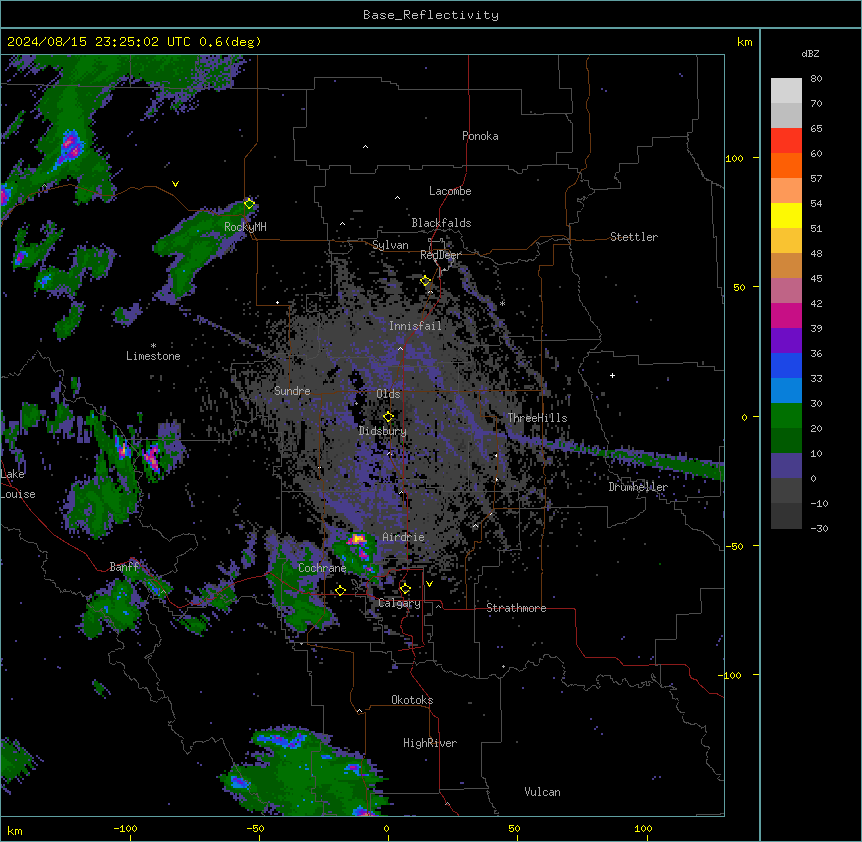Viewport: 862px width, 842px height.
Task: Click the Lacombe city label
Action: 450,191
